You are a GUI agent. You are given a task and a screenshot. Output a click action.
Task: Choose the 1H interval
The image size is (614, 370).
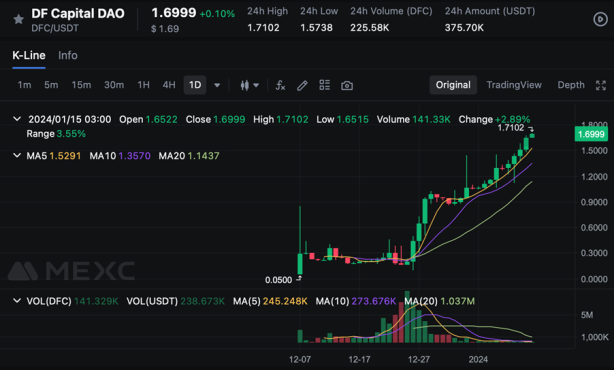point(143,85)
